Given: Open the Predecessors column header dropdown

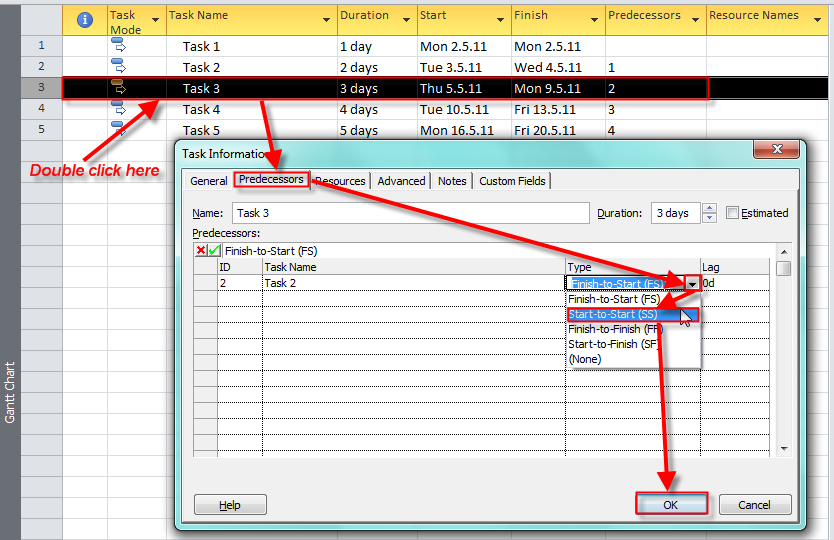Looking at the screenshot, I should pos(695,20).
